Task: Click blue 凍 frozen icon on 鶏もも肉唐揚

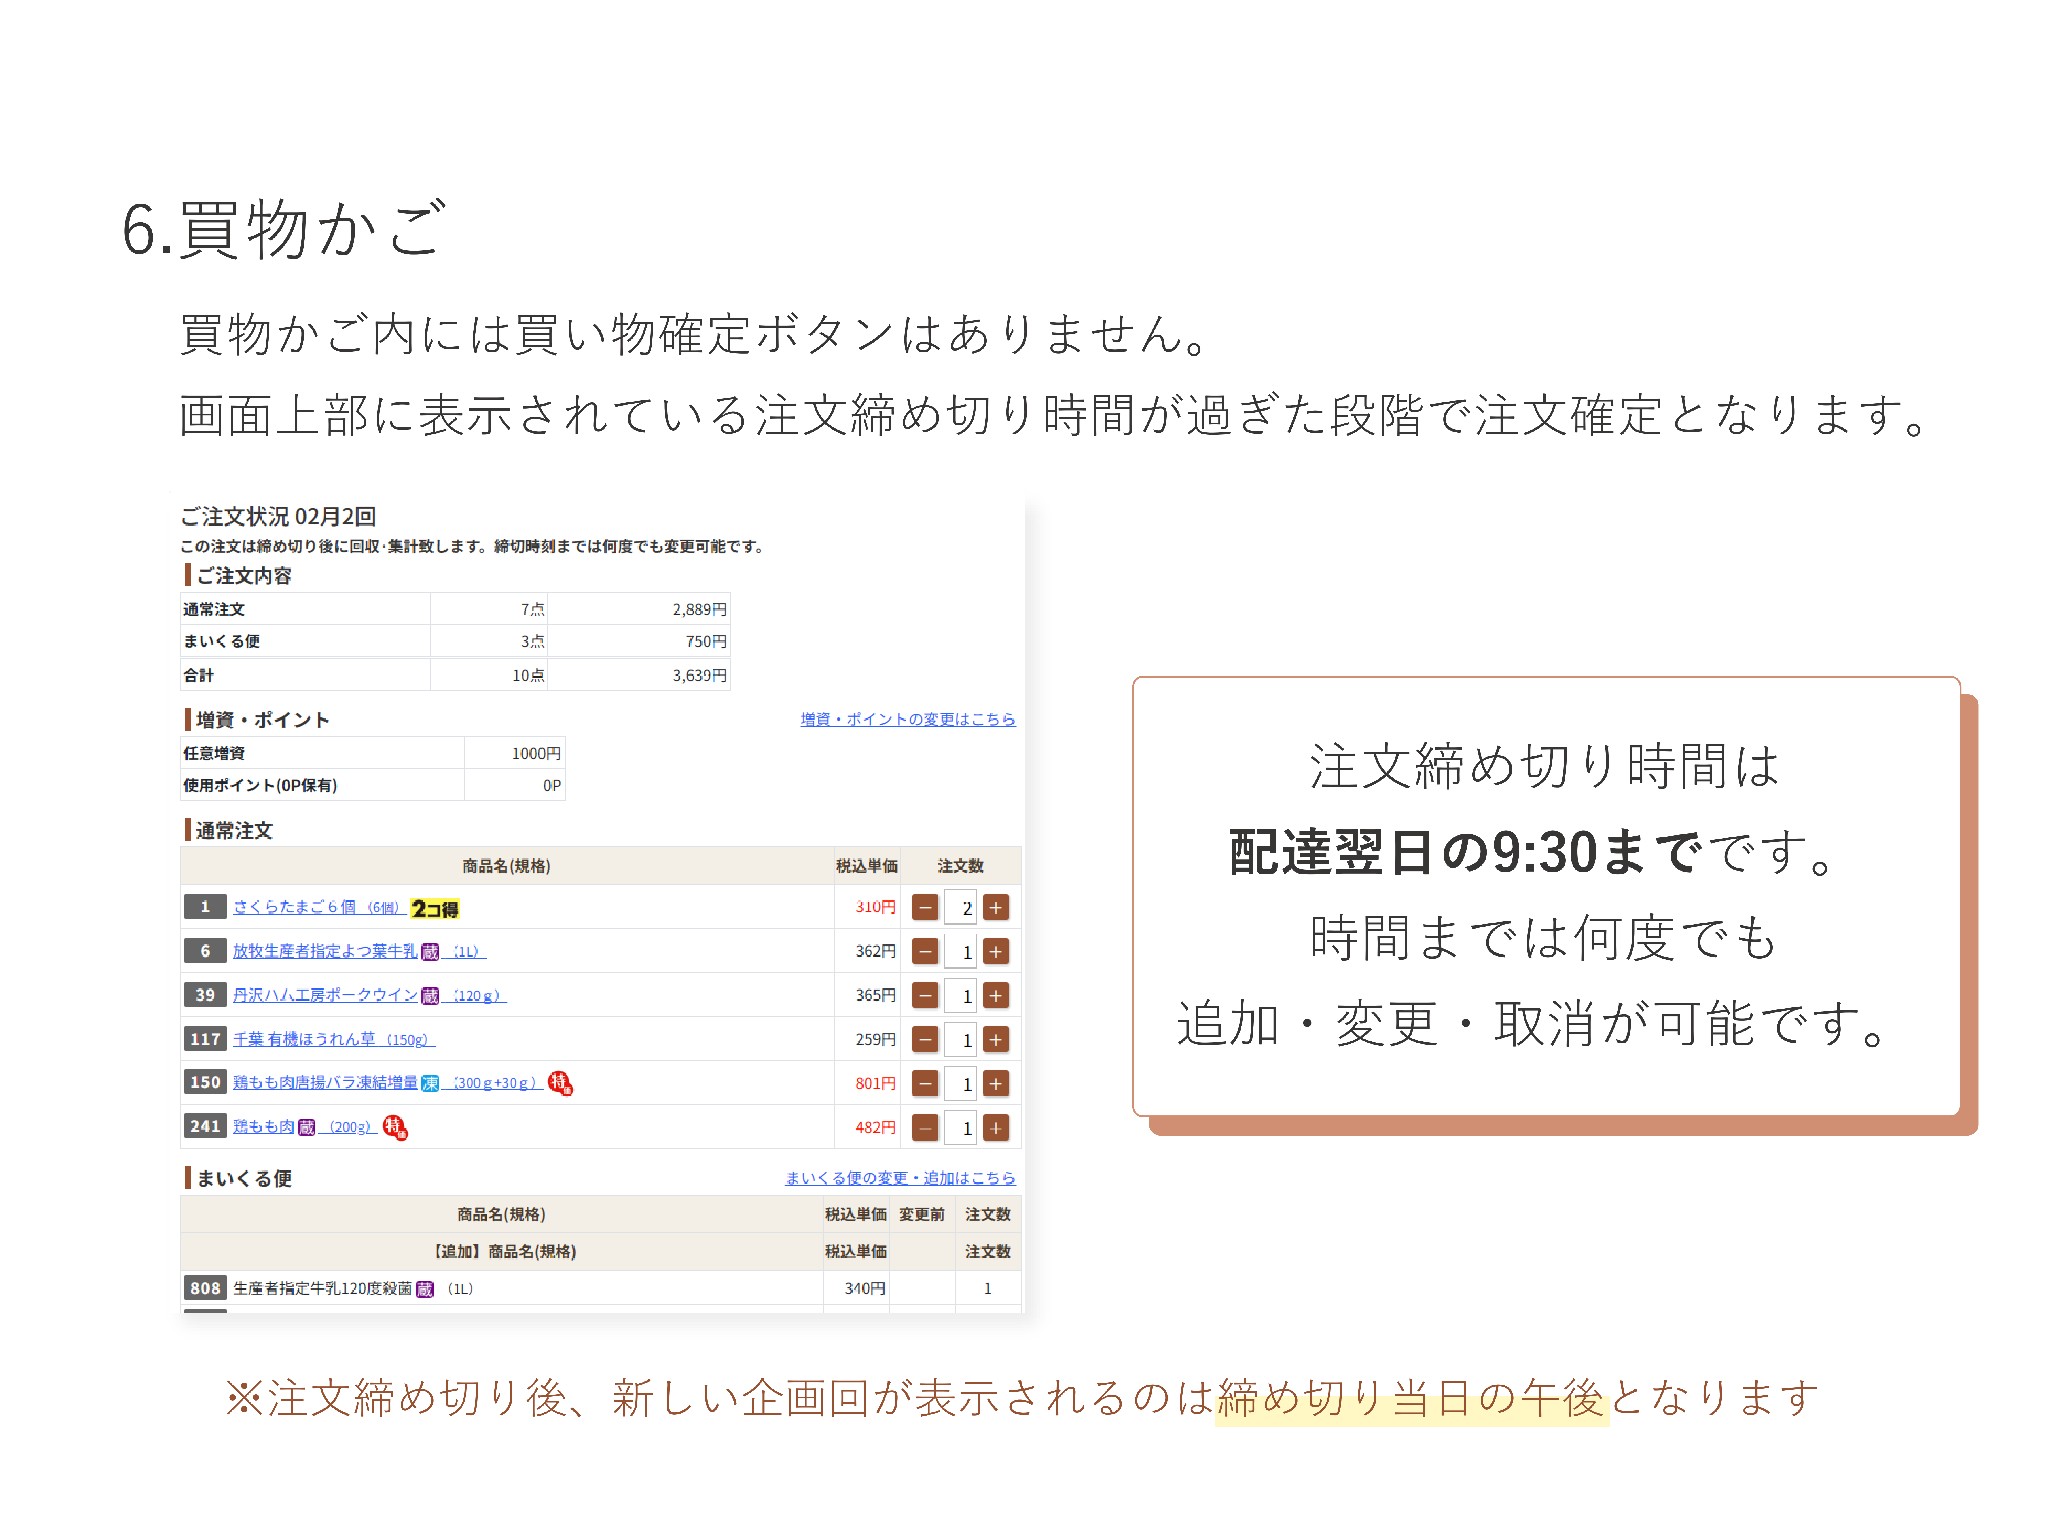Action: pos(430,1083)
